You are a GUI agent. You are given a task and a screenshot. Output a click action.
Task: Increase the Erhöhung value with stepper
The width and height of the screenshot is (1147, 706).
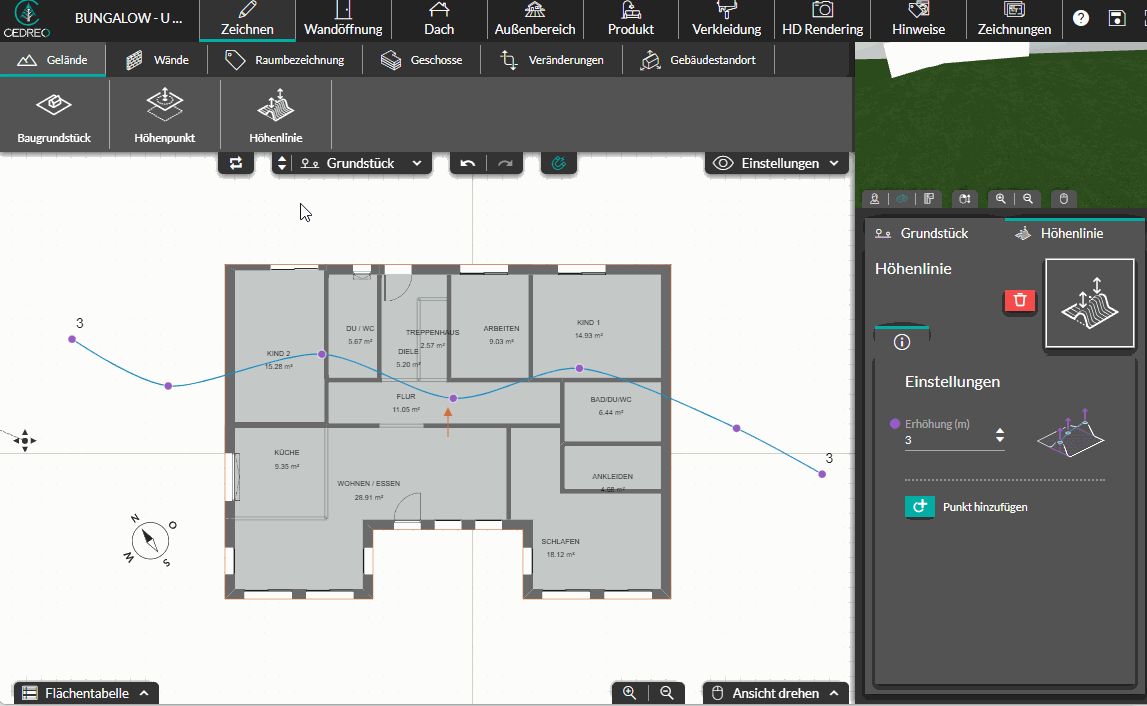click(x=999, y=431)
